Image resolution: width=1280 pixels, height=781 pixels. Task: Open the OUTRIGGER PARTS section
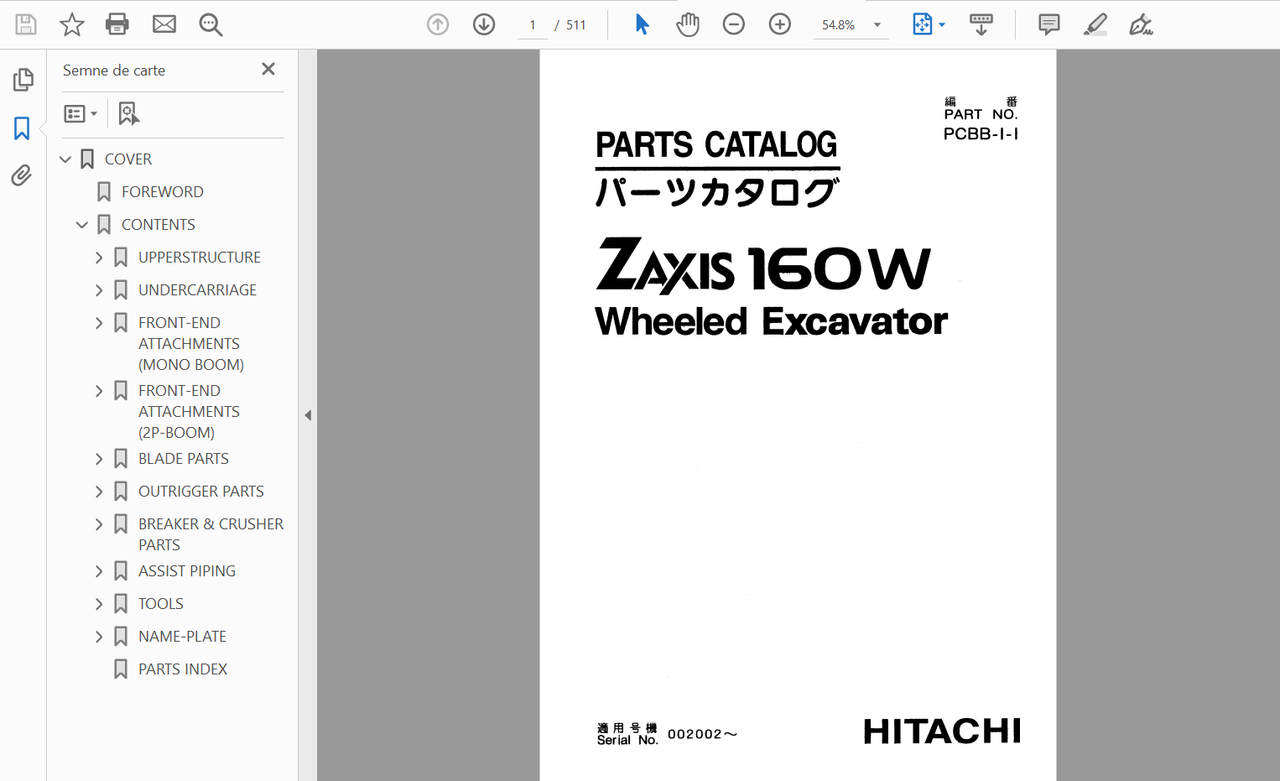201,491
